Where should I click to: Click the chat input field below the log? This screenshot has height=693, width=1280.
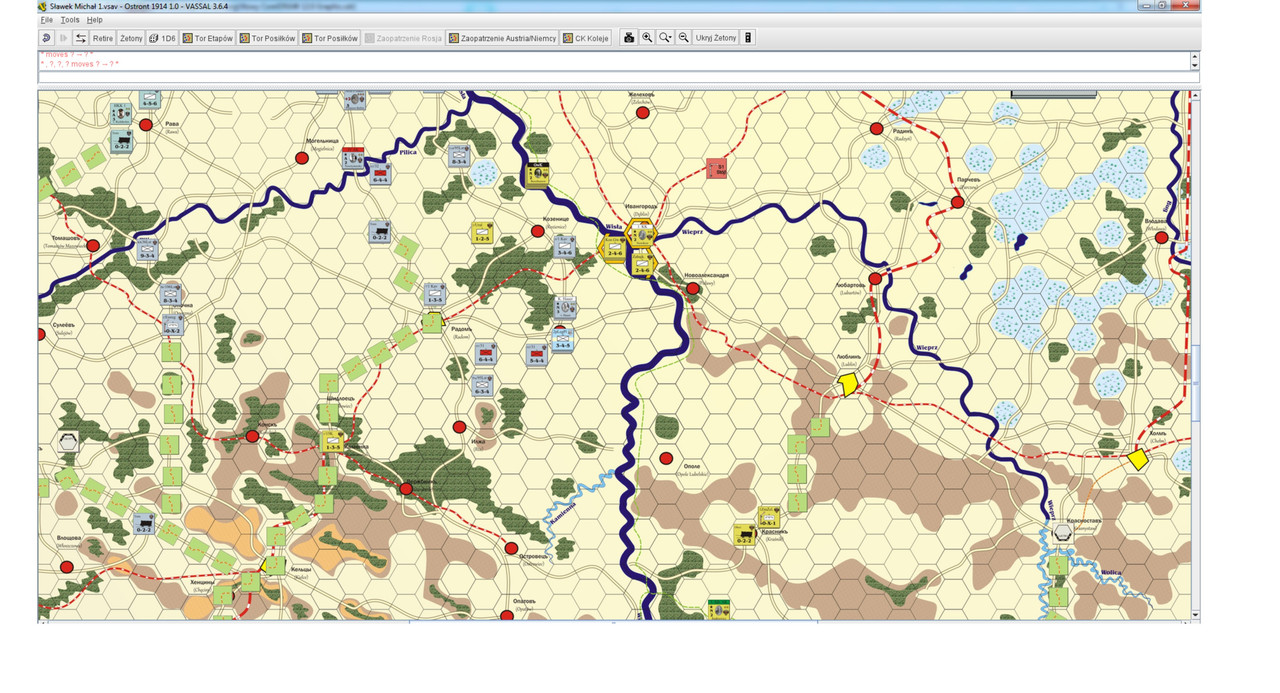tap(619, 77)
